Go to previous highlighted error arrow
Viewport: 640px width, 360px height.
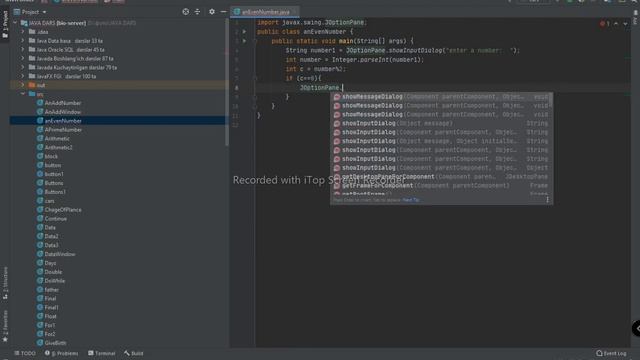(x=616, y=24)
